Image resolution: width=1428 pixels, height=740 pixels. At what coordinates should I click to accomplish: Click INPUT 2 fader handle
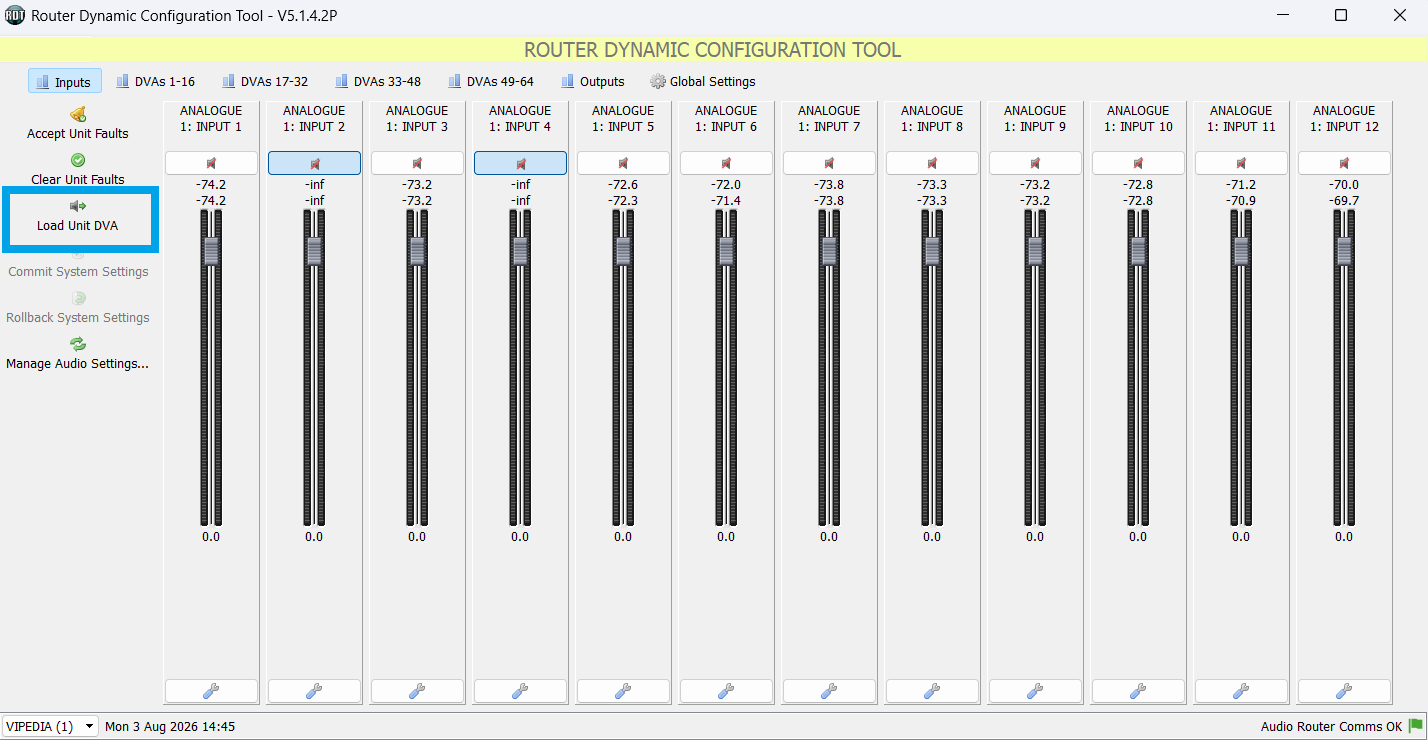[314, 251]
